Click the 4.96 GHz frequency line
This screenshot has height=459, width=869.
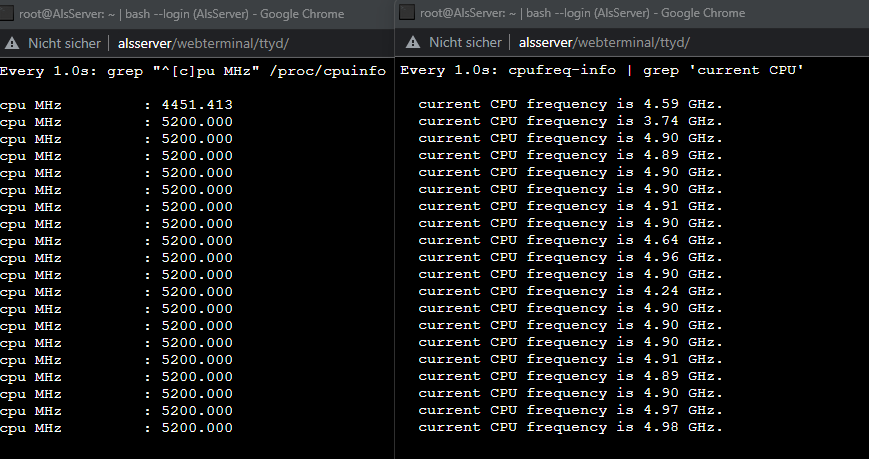click(571, 257)
